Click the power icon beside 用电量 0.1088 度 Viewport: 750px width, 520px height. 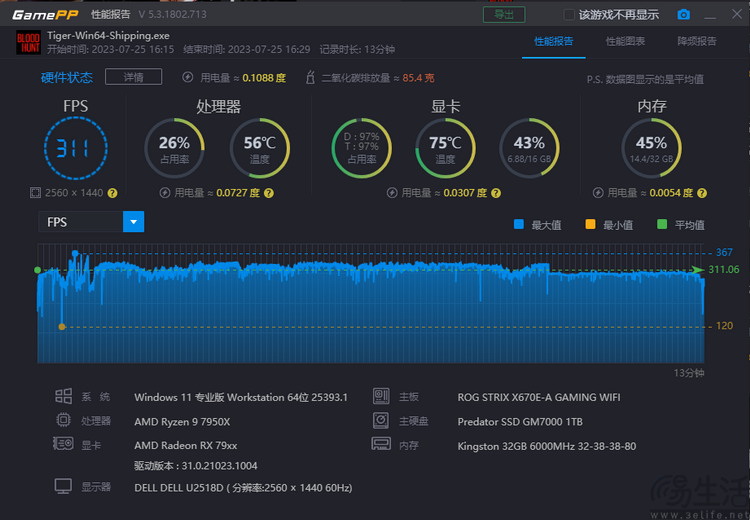[188, 77]
